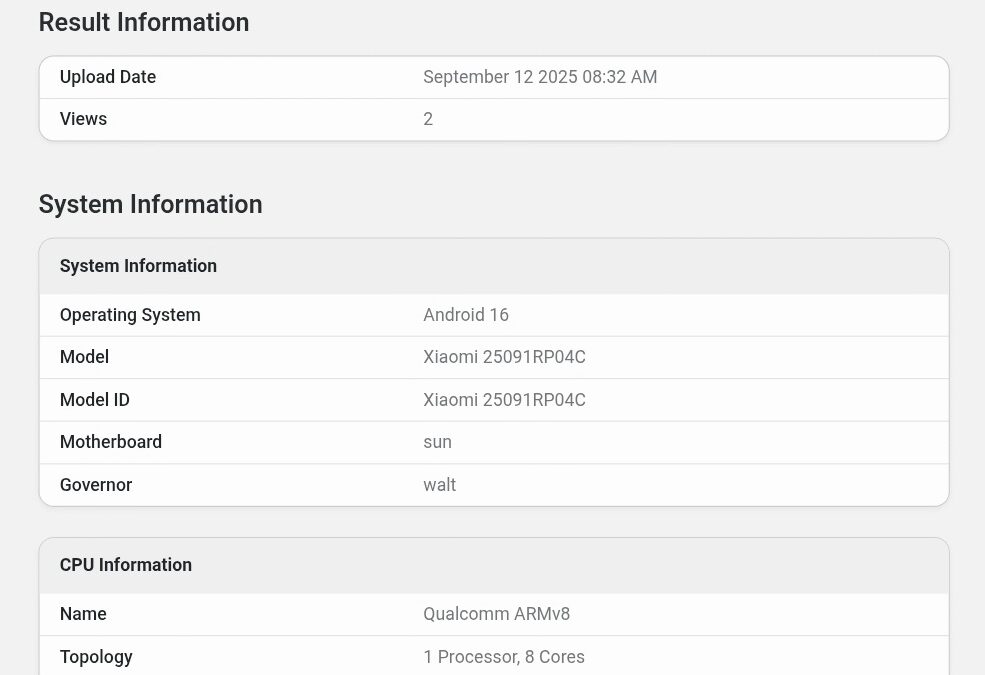The width and height of the screenshot is (985, 675).
Task: Select the motherboard value sun
Action: (437, 442)
